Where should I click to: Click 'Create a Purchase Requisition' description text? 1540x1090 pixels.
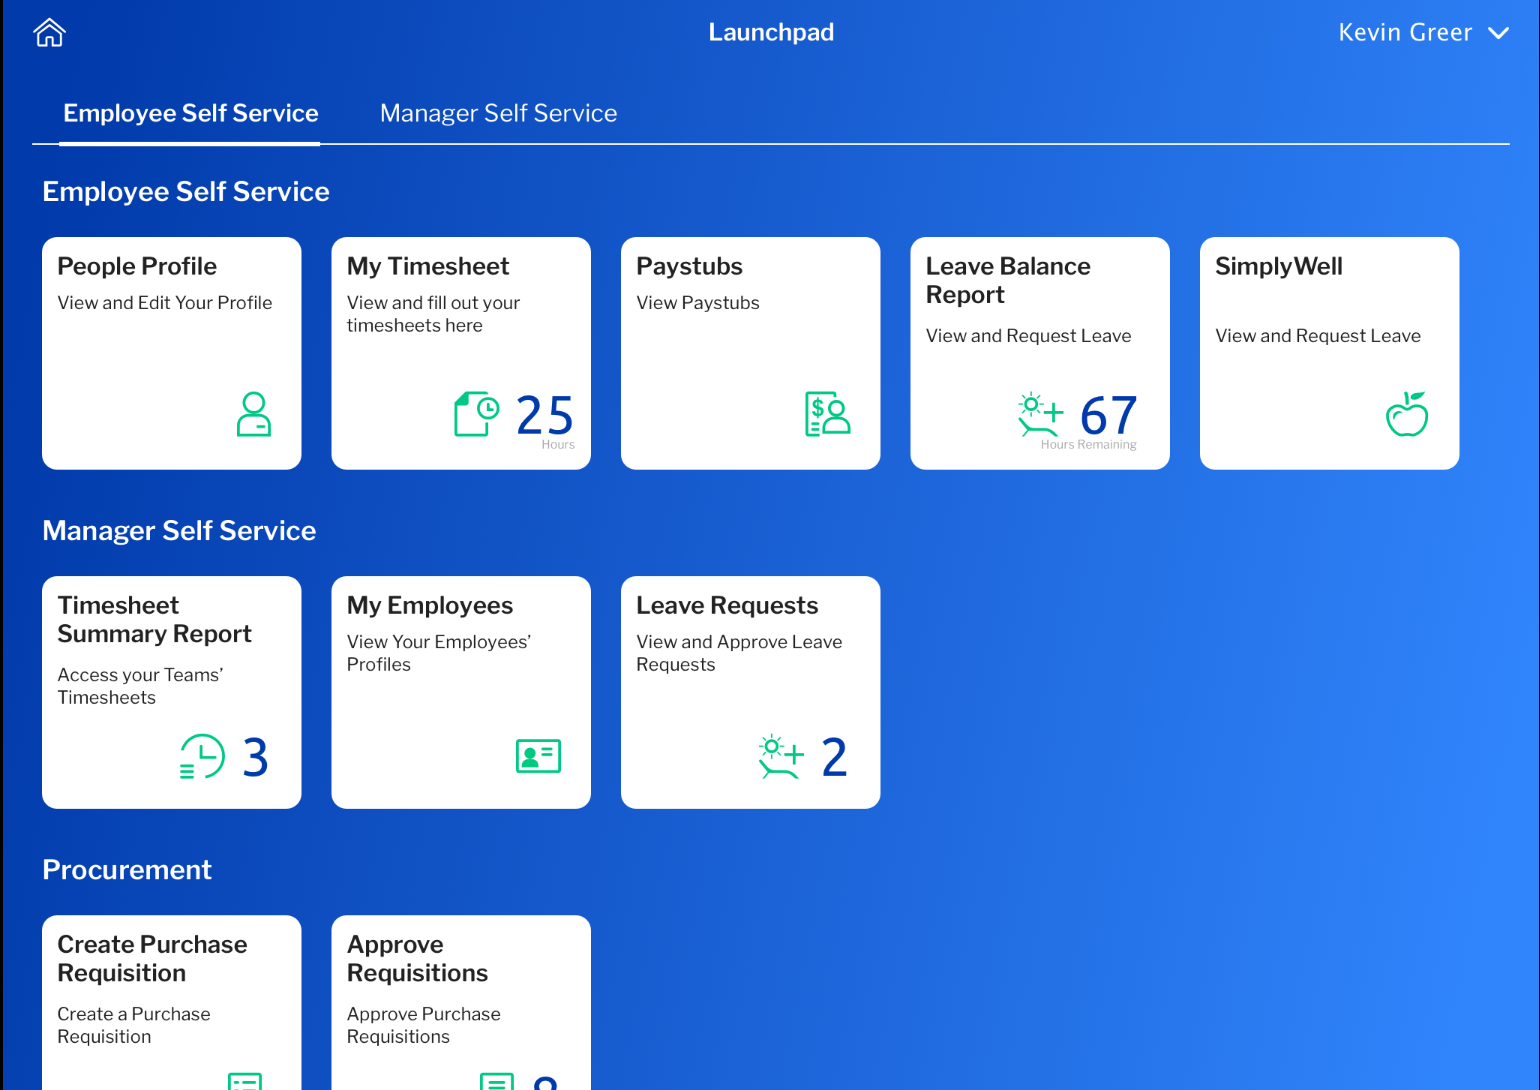point(134,1025)
